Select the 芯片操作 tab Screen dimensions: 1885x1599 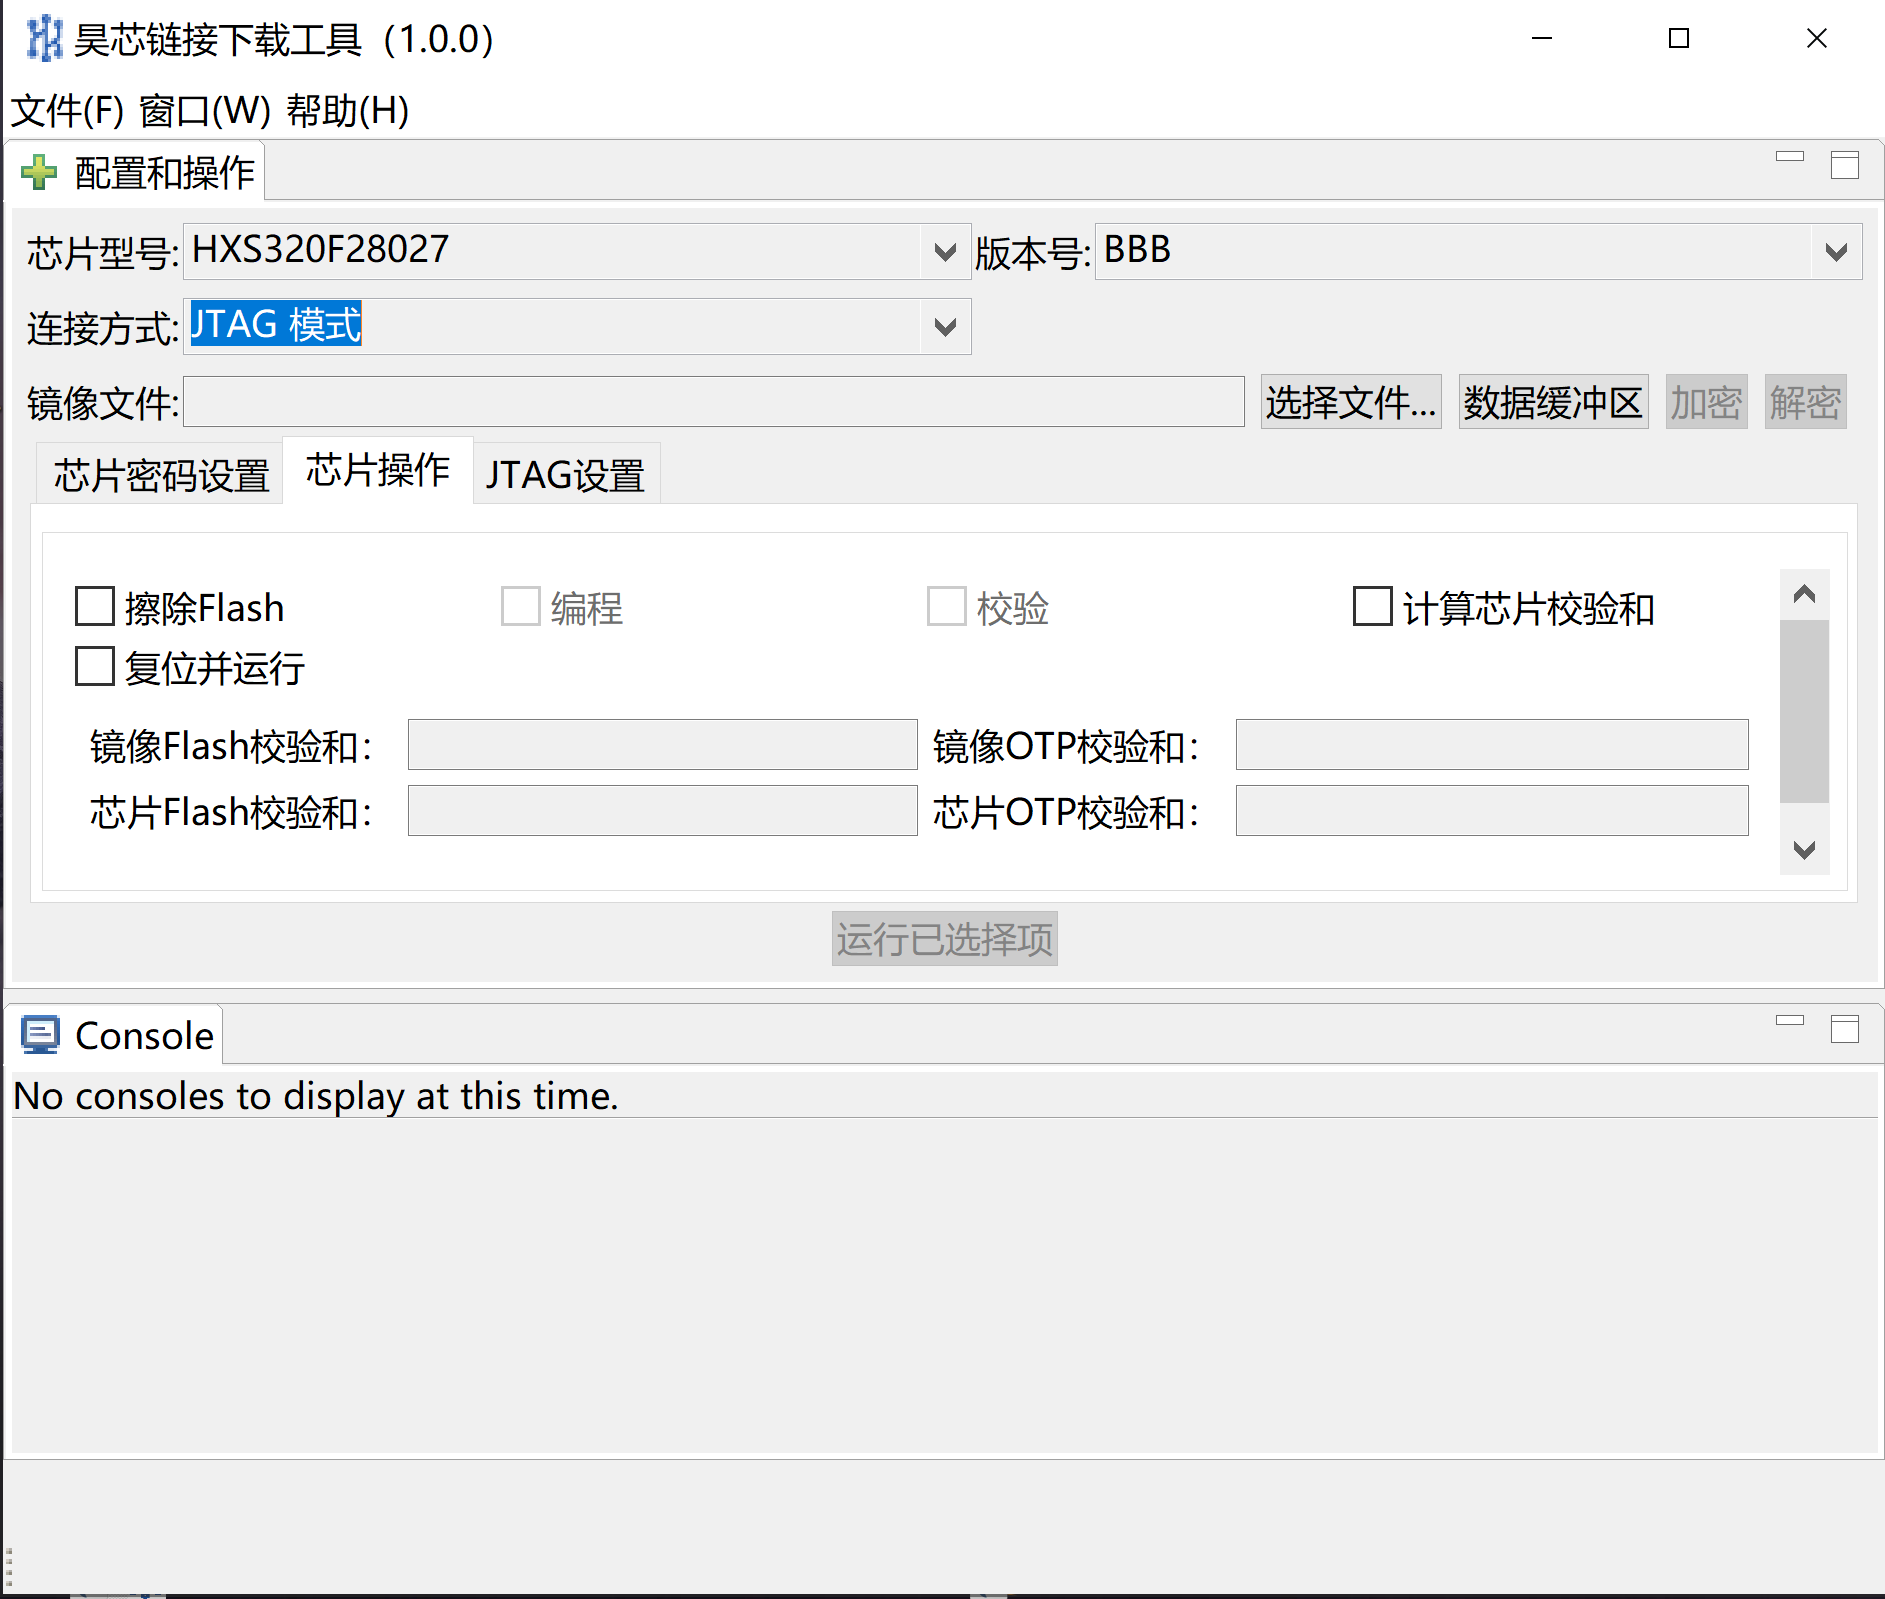tap(378, 470)
